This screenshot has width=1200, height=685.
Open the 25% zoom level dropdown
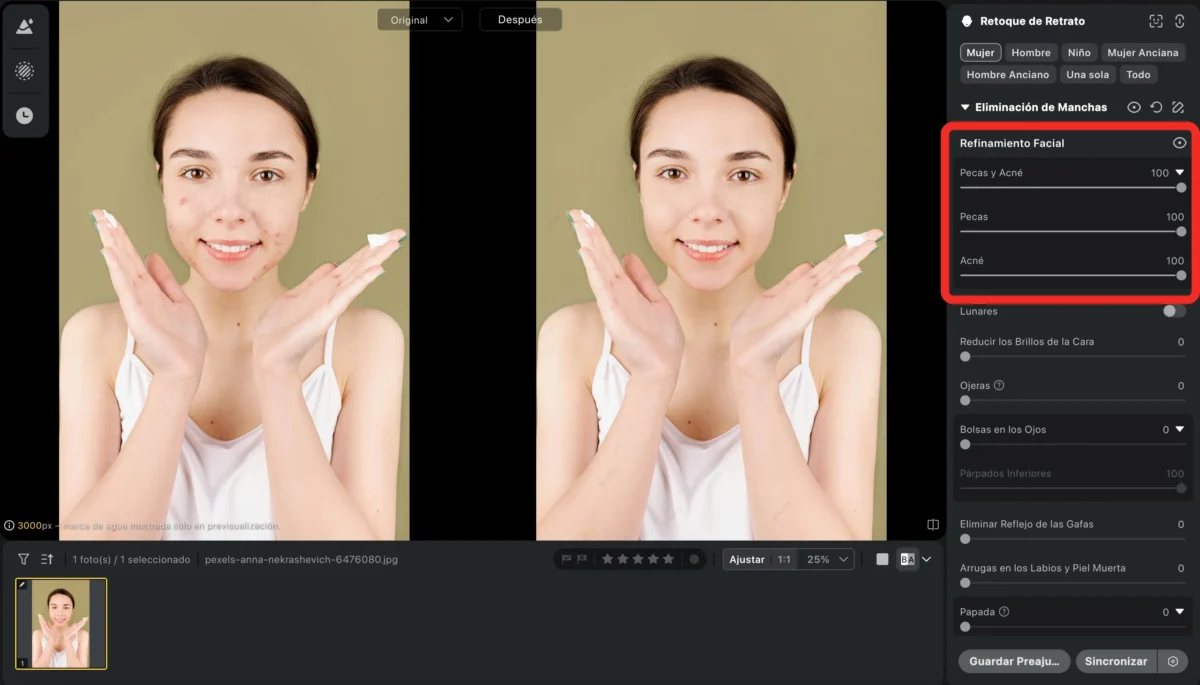(830, 559)
